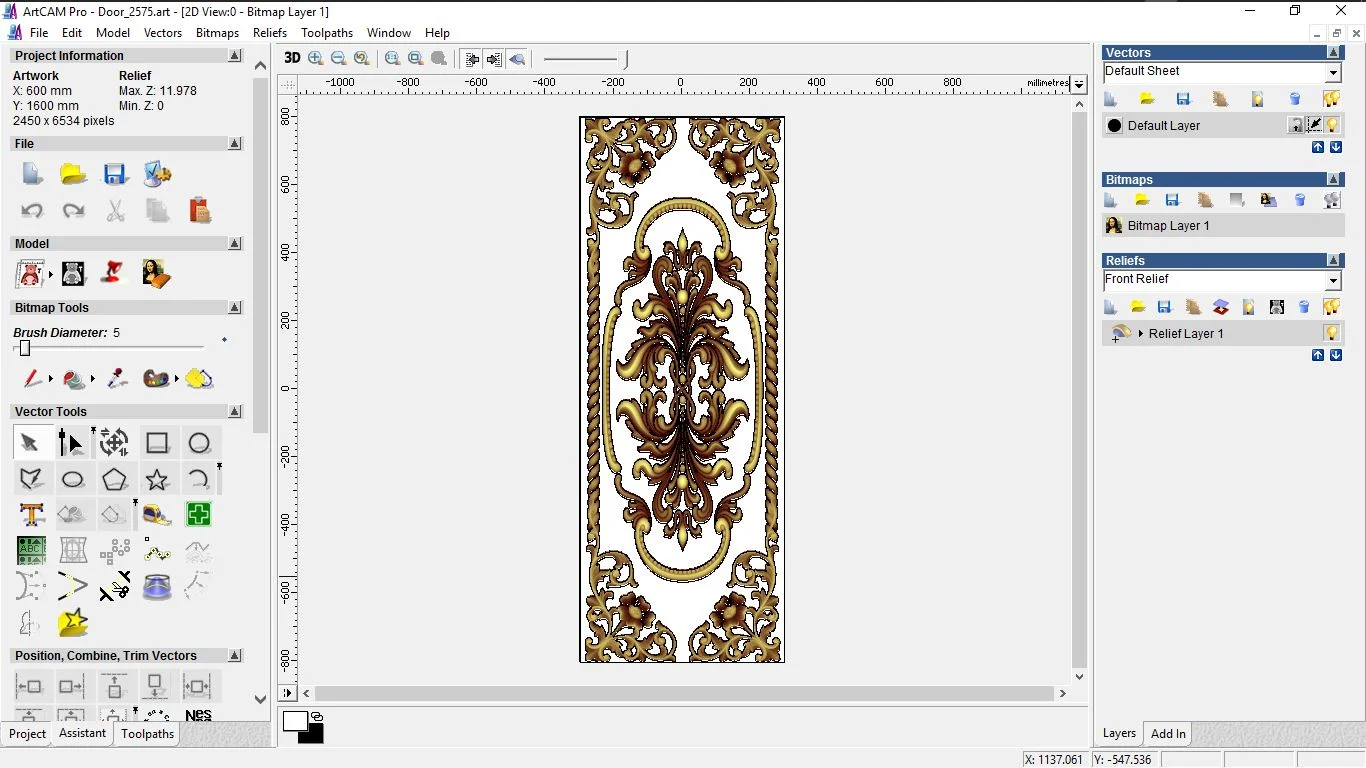1366x768 pixels.
Task: Activate the Node Editing tool
Action: pos(71,443)
